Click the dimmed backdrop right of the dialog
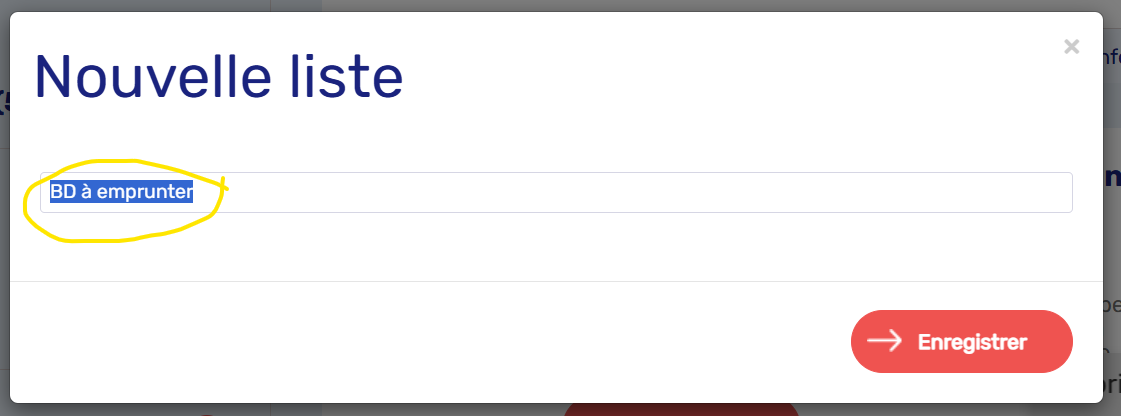The image size is (1121, 416). (x=1112, y=250)
